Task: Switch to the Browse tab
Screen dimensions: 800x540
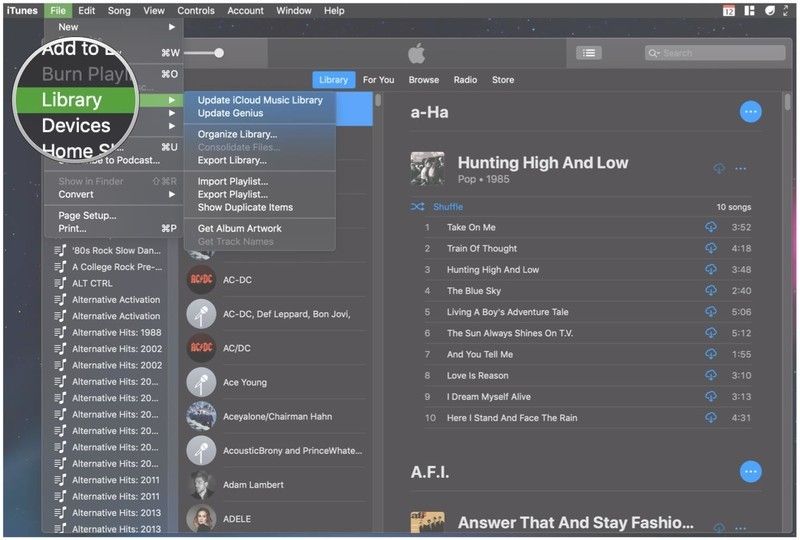Action: pyautogui.click(x=423, y=80)
